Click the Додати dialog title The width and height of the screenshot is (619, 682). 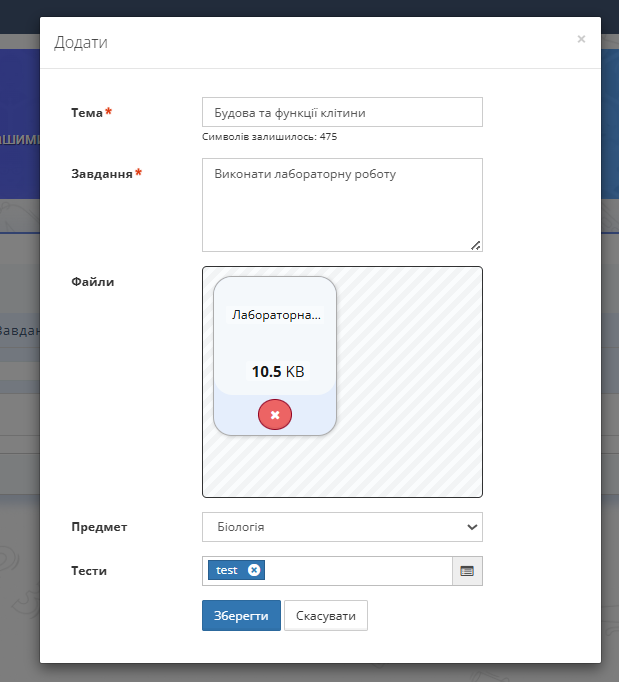click(81, 42)
